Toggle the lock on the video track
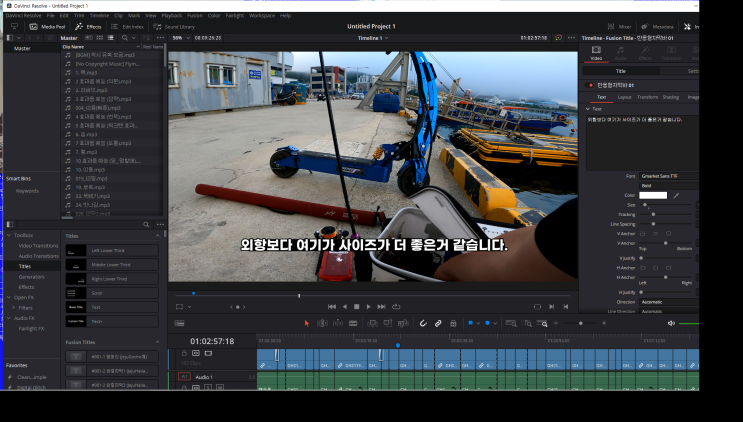Screen dimensions: 743x422 coord(184,353)
